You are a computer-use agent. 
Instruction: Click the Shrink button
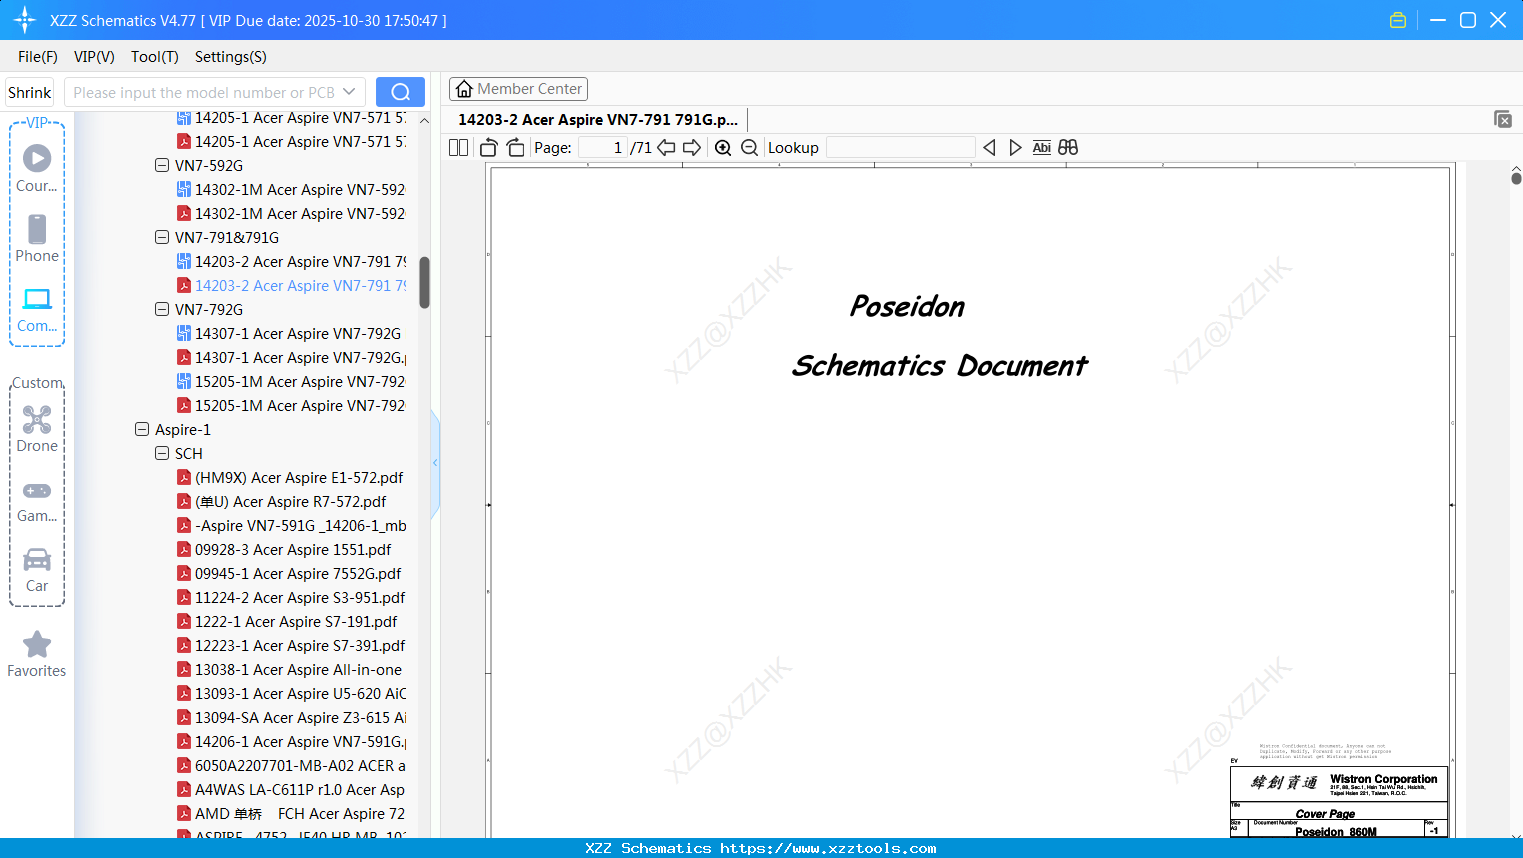pyautogui.click(x=30, y=92)
